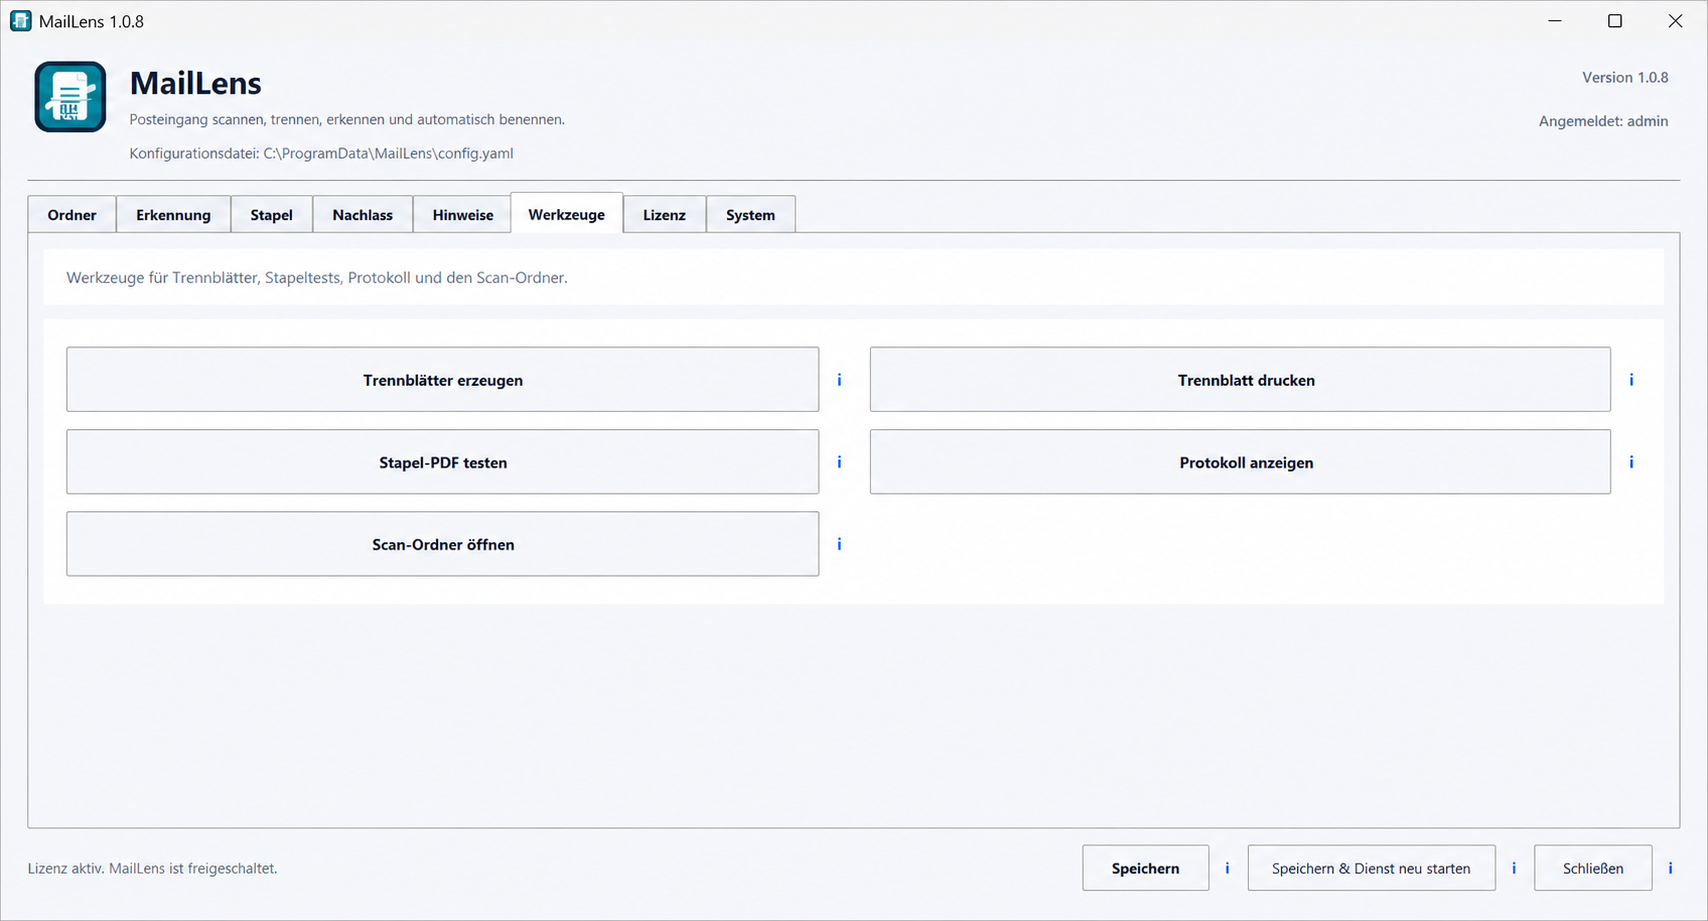Click info icon beside Stapel-PDF testen
This screenshot has width=1708, height=921.
(x=839, y=462)
